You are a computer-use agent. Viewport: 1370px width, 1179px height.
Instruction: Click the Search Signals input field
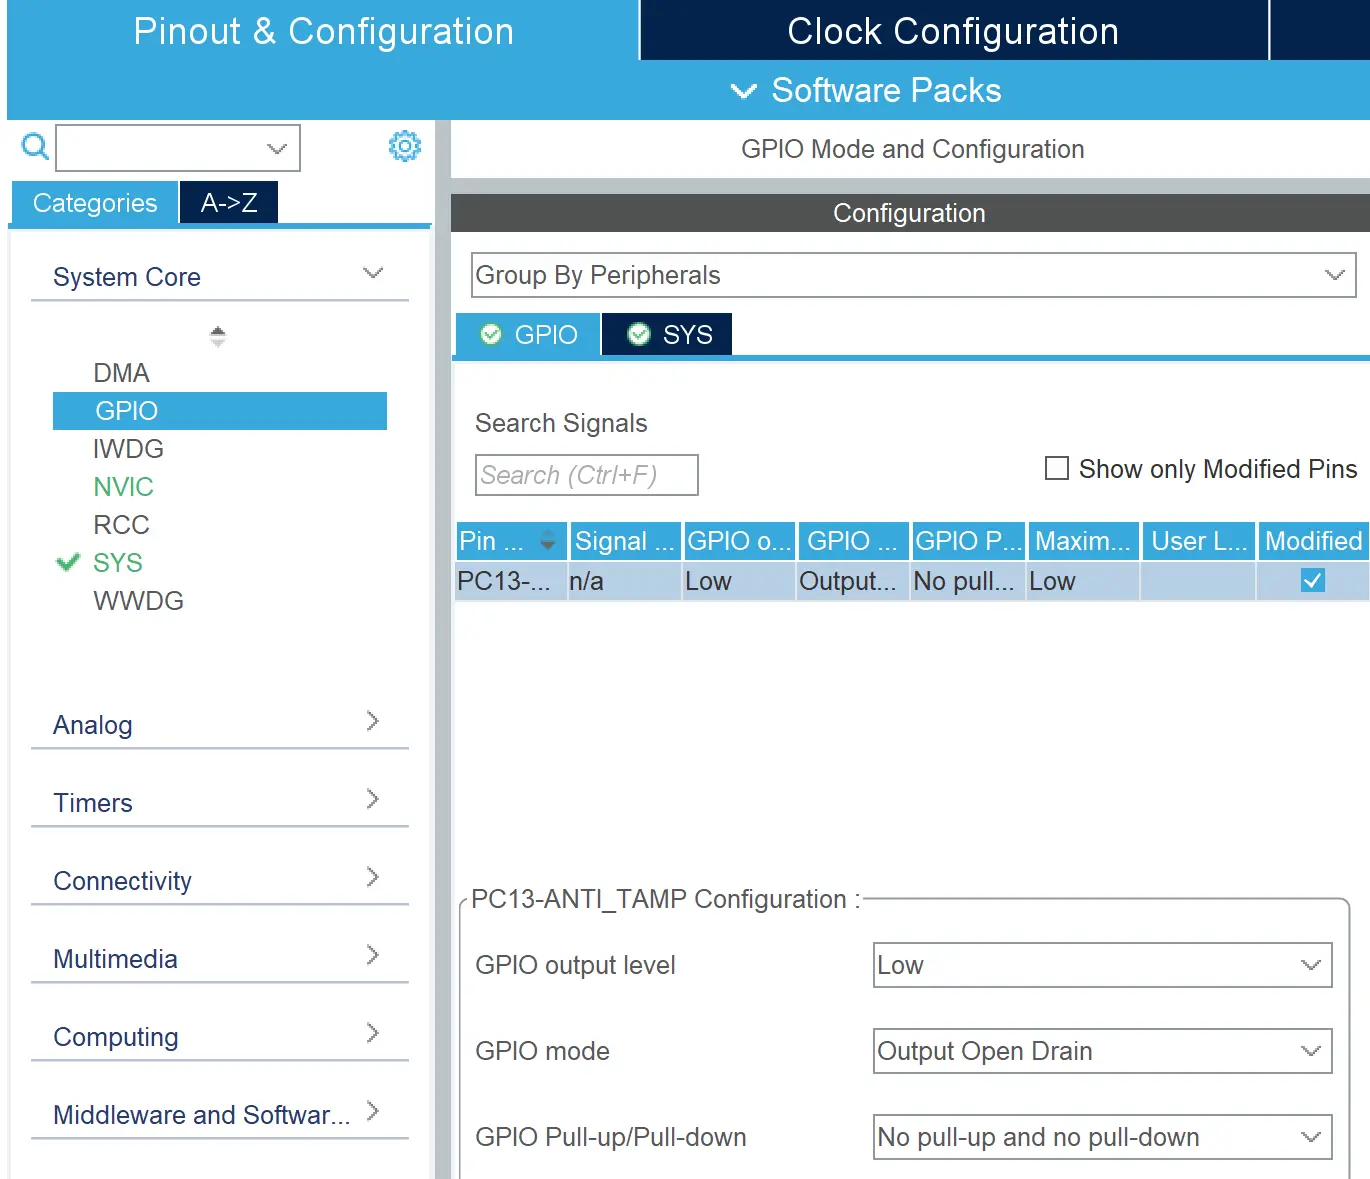586,475
